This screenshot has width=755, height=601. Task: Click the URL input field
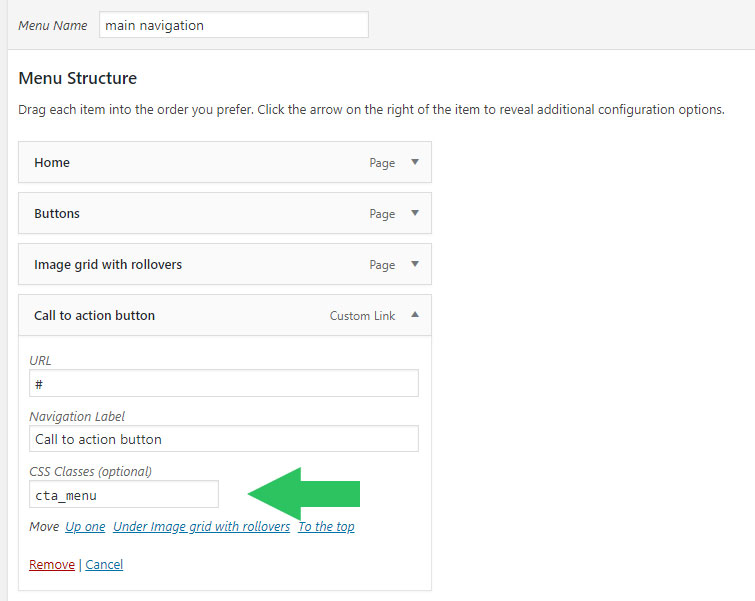224,383
